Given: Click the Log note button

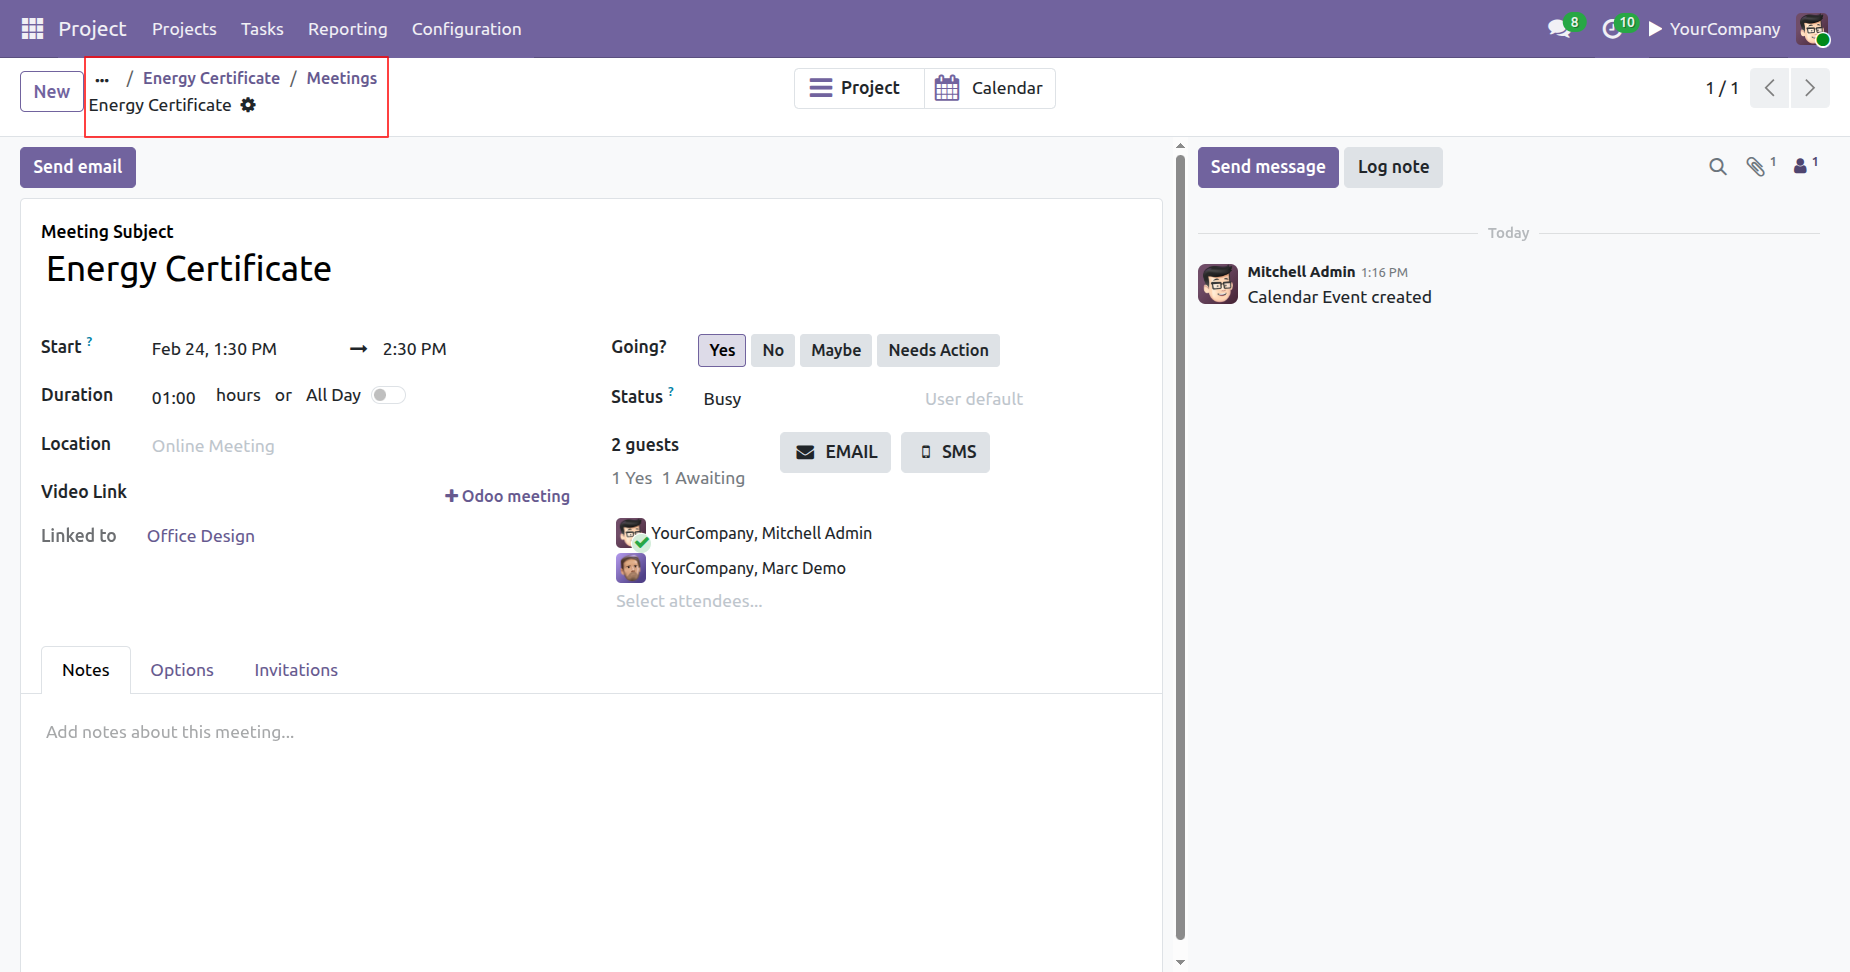Looking at the screenshot, I should (x=1393, y=167).
